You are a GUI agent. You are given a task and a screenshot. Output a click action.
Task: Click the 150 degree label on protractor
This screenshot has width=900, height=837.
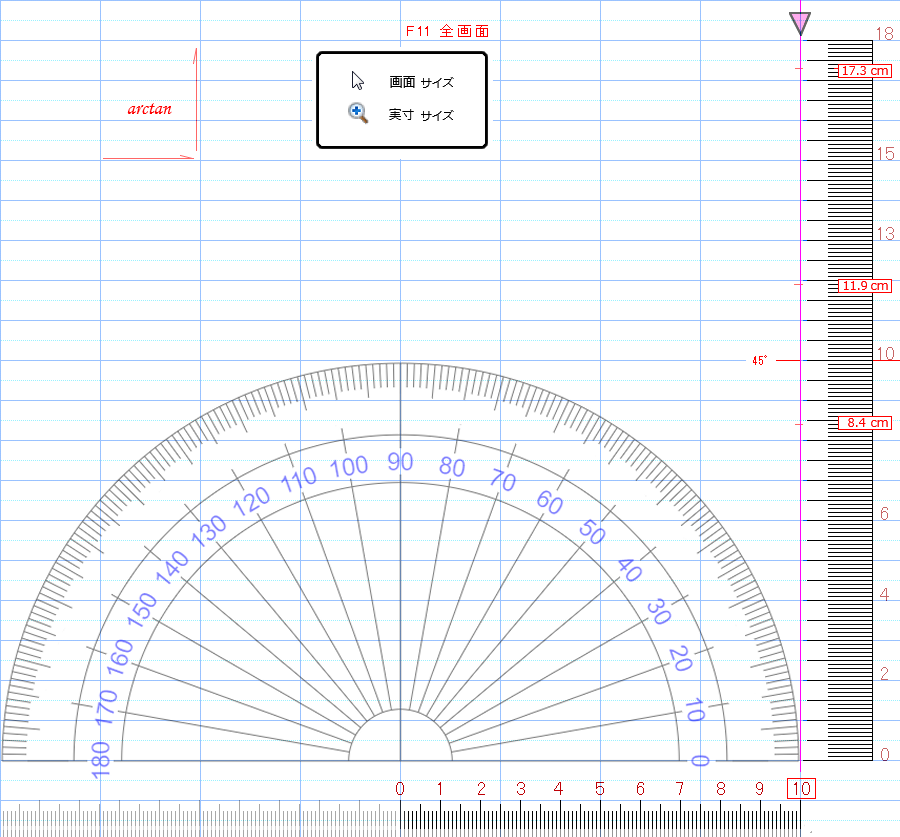pos(143,607)
